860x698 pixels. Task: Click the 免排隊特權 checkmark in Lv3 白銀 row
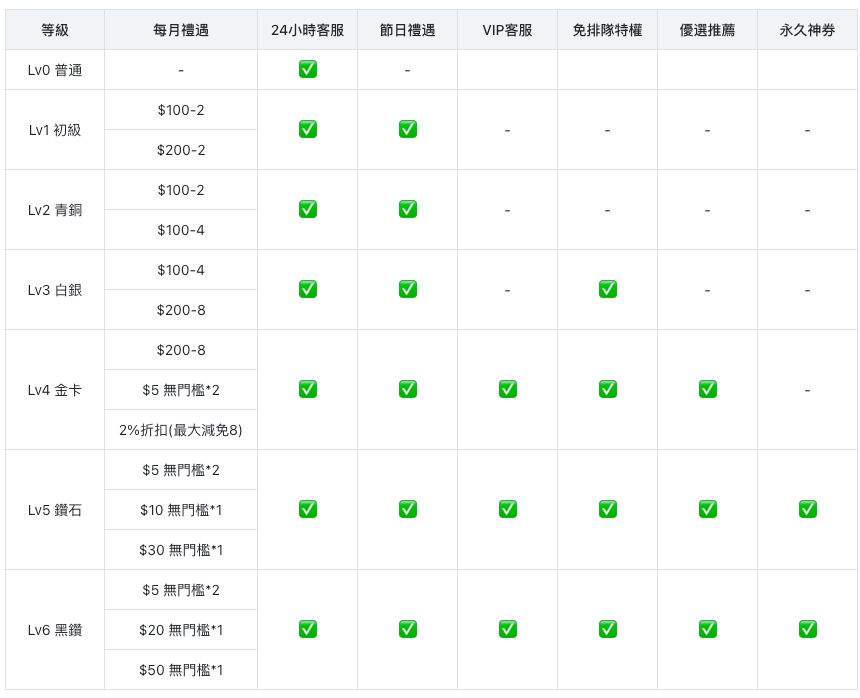click(608, 289)
